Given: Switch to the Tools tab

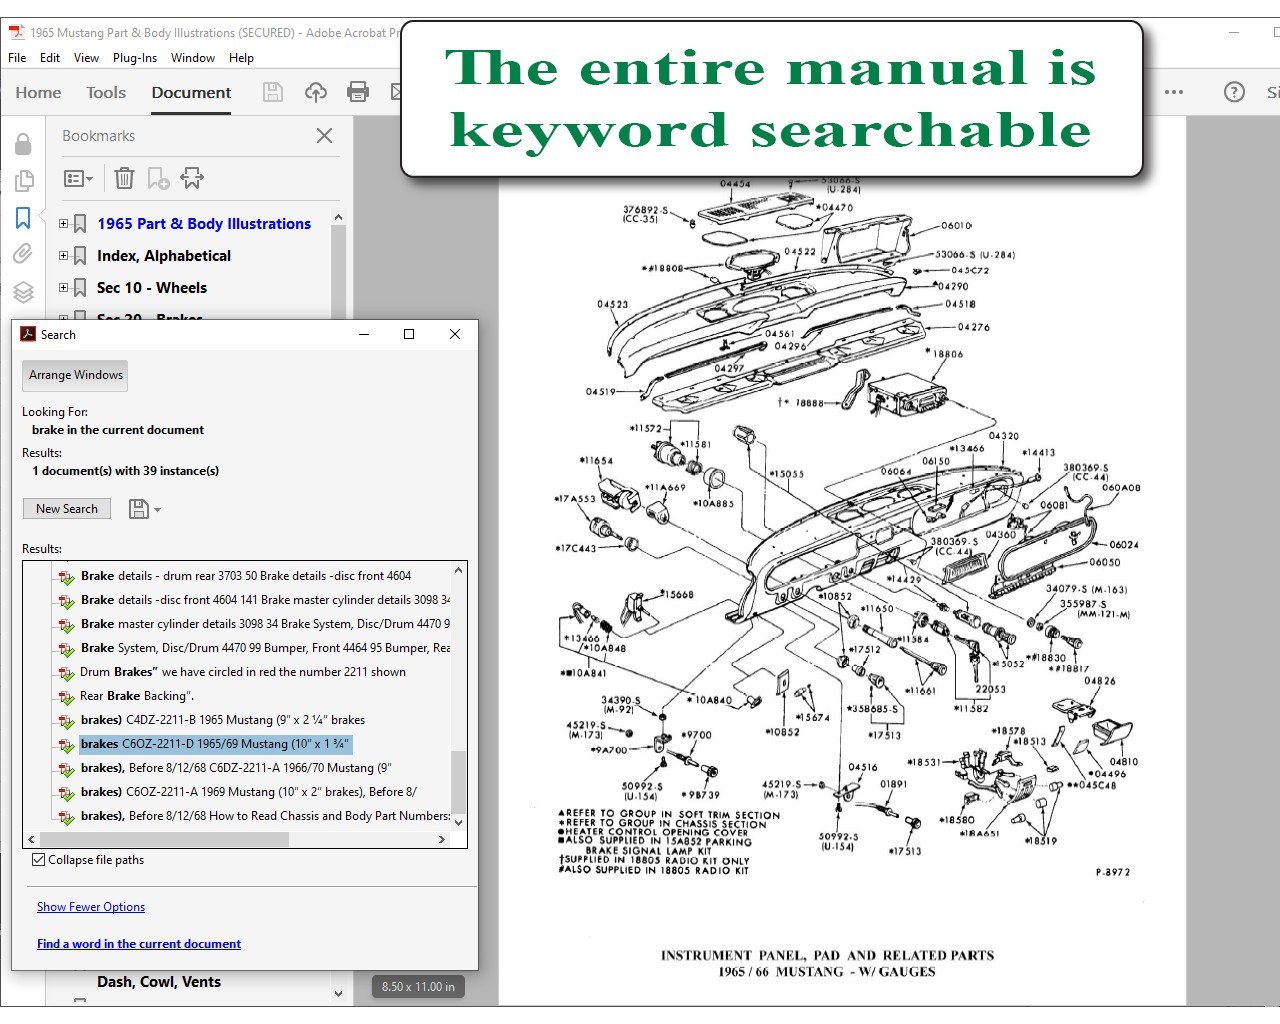Looking at the screenshot, I should point(105,92).
